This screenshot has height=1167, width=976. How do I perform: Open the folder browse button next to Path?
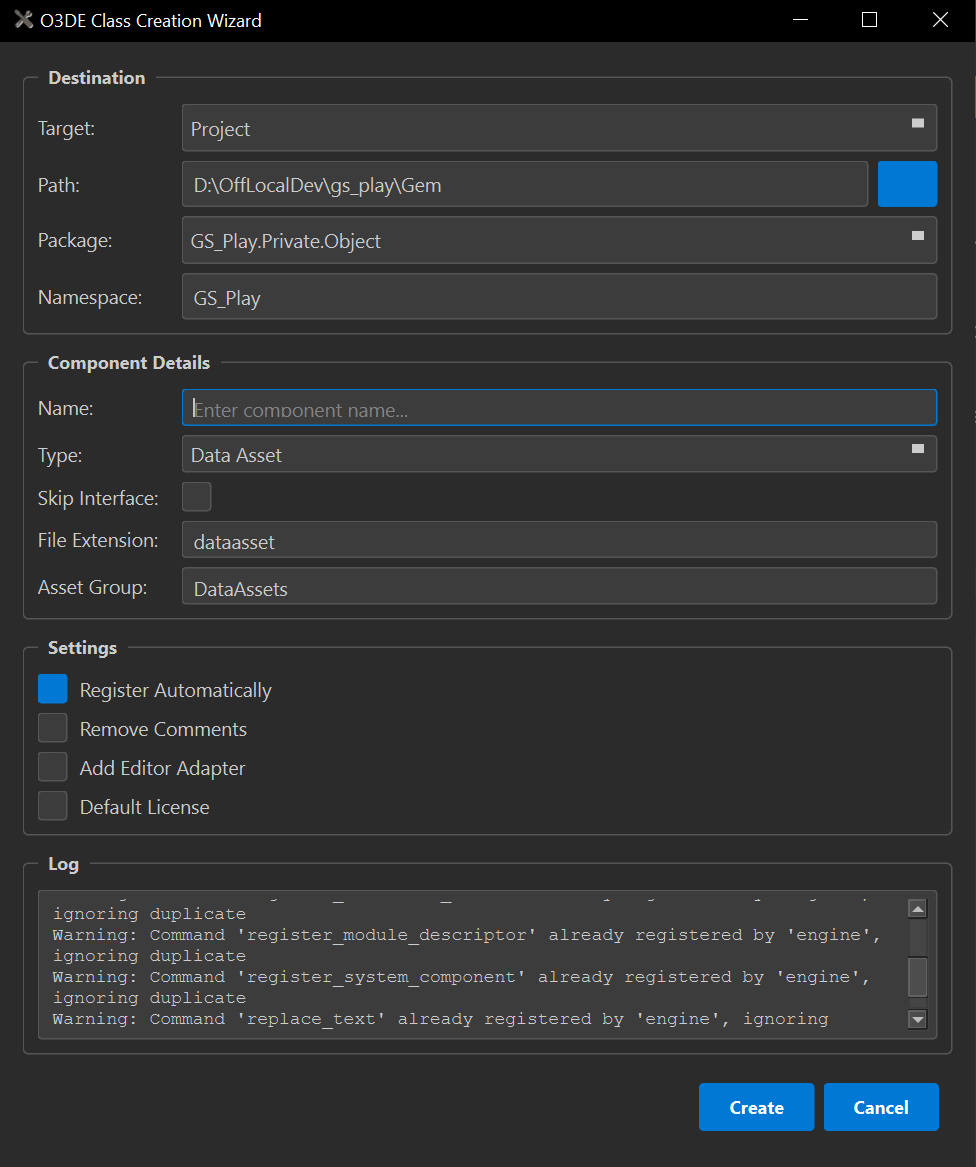pos(906,184)
